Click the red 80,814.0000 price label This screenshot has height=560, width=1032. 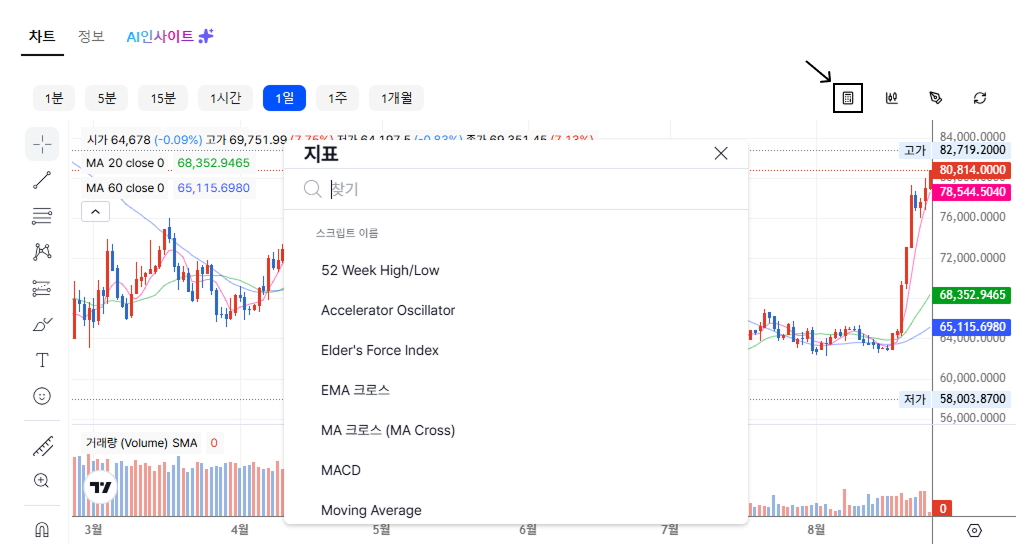972,170
